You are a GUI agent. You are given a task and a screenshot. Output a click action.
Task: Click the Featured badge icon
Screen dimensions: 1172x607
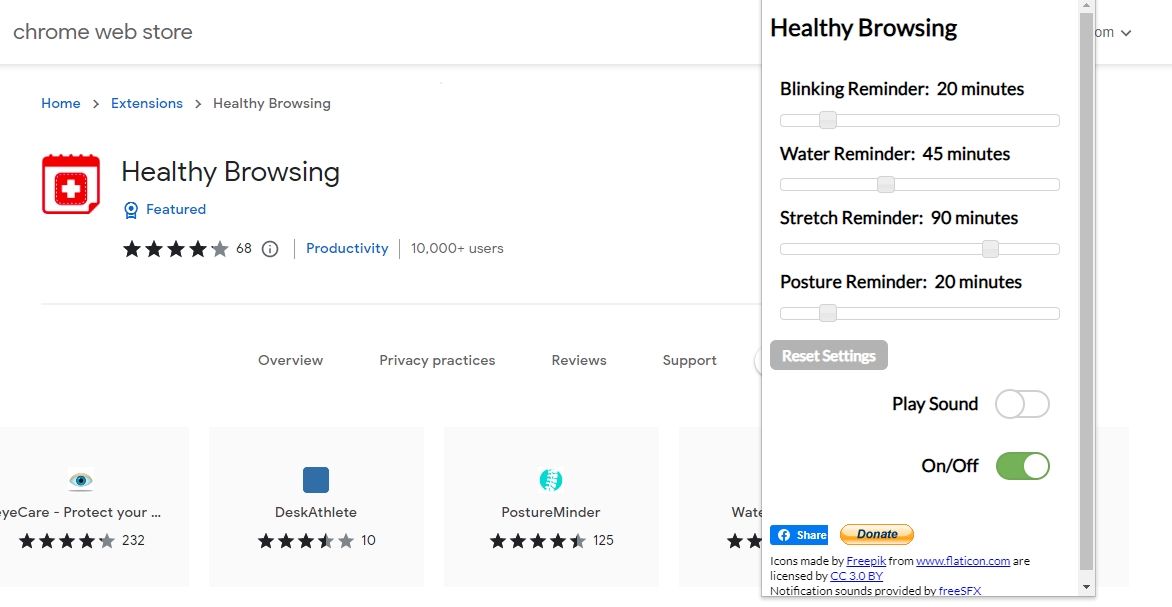tap(131, 210)
